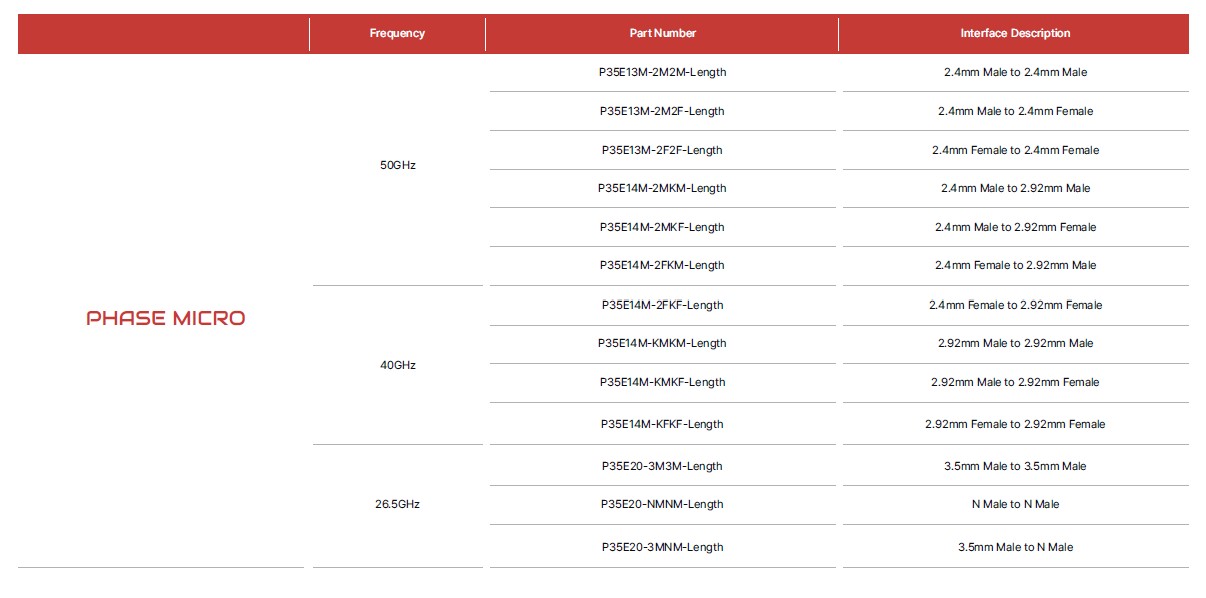Select the Interface Description column header
This screenshot has width=1206, height=598.
tap(1015, 33)
